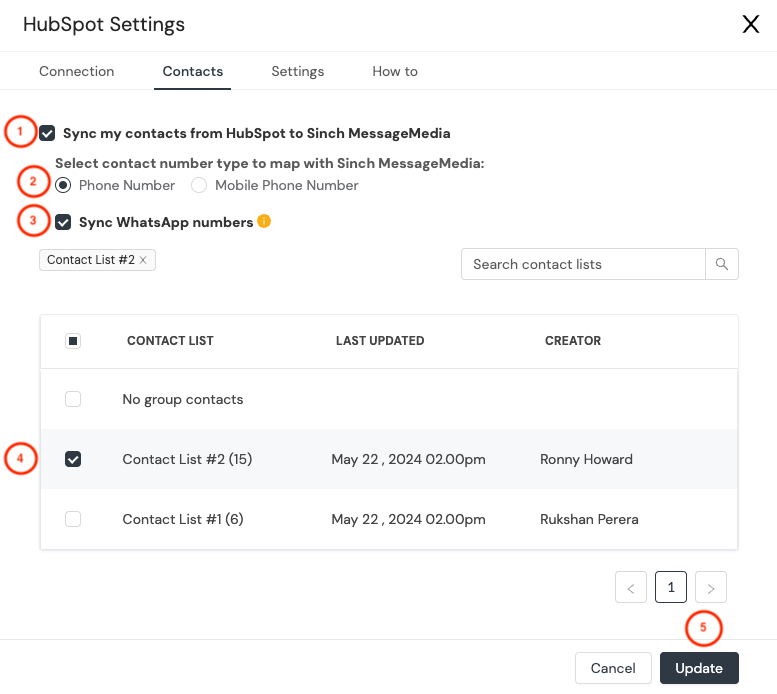Viewport: 777px width, 694px height.
Task: Click the Contact List #1 (6) name
Action: 183,519
